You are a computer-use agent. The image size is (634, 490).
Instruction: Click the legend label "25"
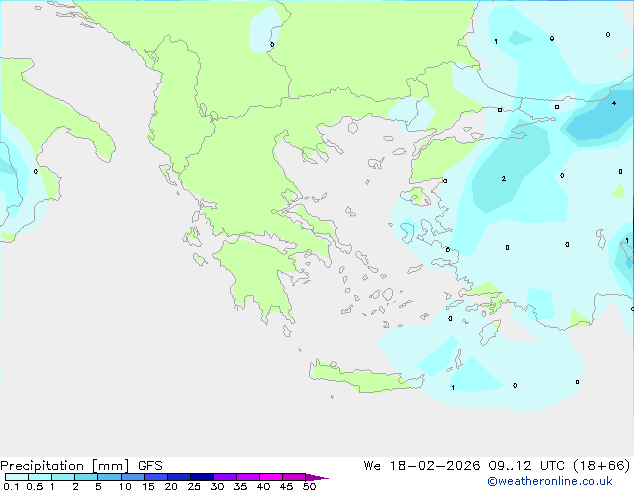tap(194, 486)
